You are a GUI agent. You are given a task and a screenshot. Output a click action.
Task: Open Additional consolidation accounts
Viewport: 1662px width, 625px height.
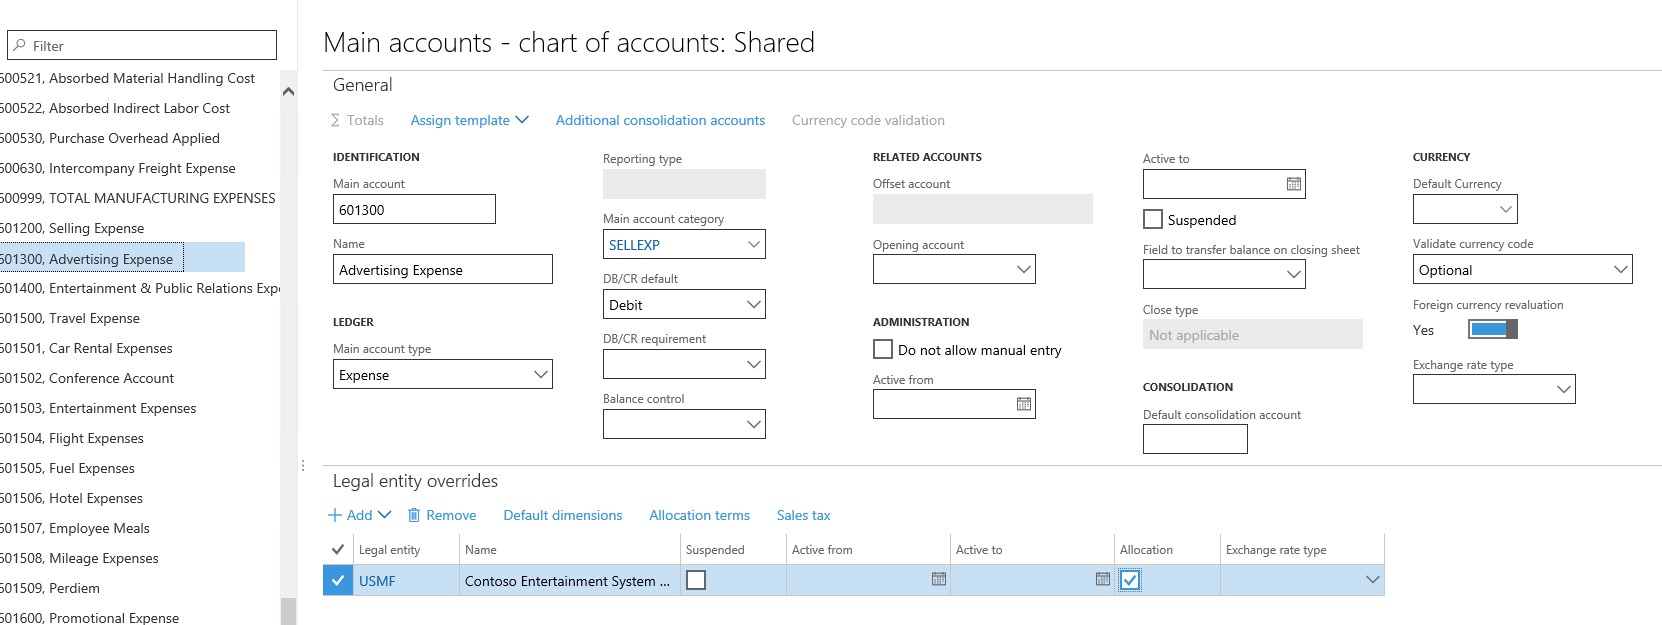660,120
